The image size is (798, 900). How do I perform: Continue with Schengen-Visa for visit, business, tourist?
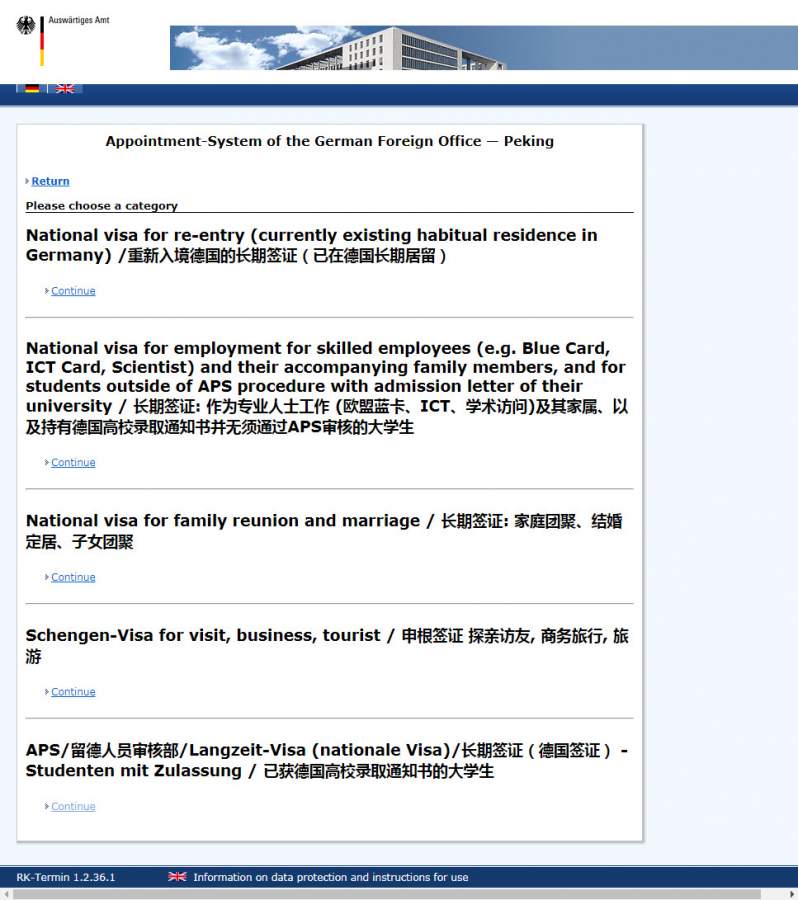(x=73, y=692)
